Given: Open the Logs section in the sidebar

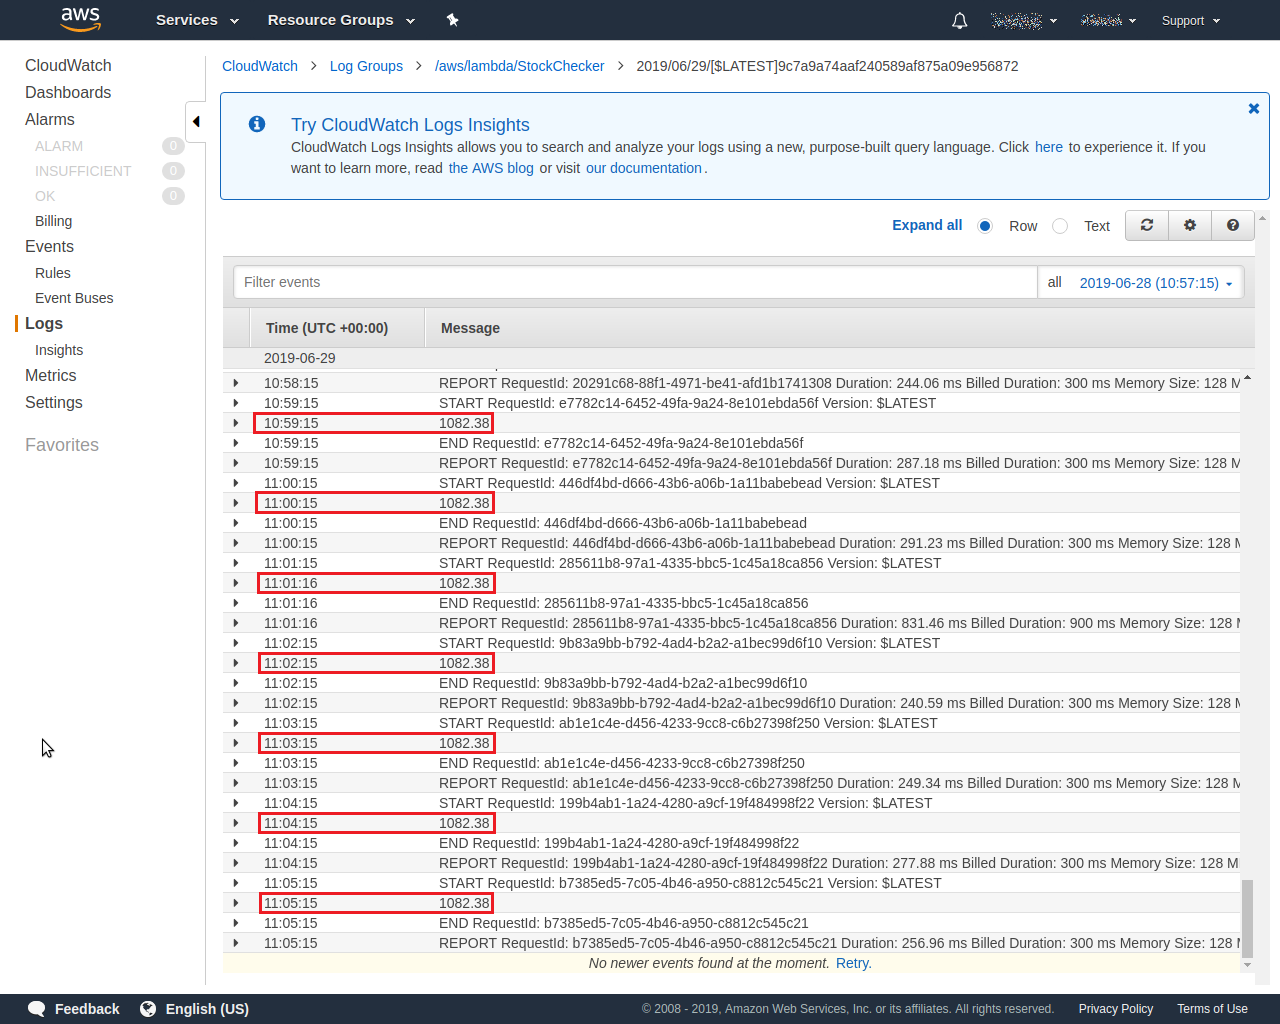Looking at the screenshot, I should (43, 323).
